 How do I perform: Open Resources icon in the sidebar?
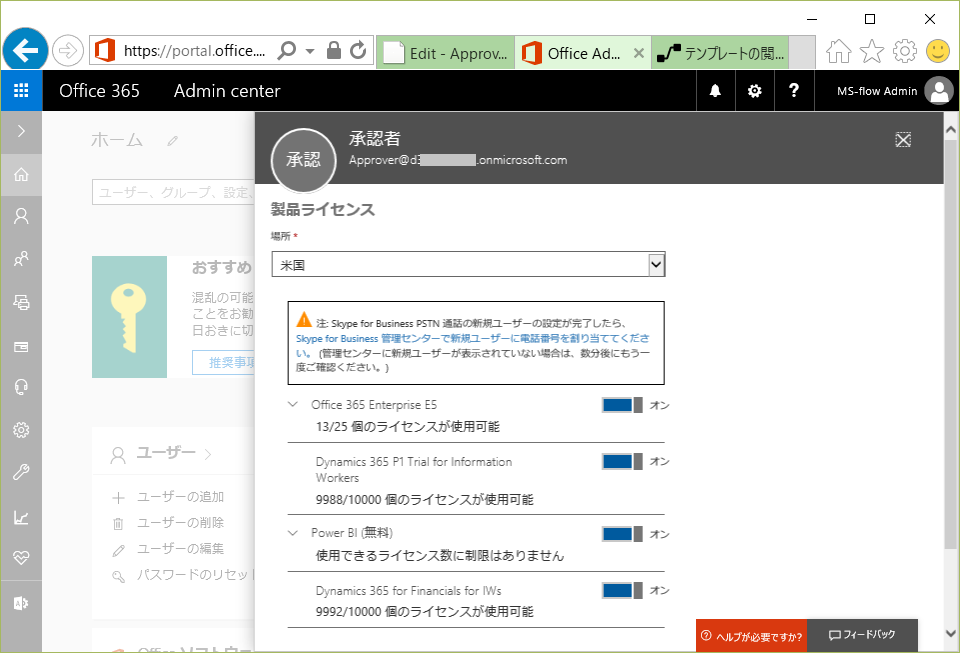tap(21, 302)
